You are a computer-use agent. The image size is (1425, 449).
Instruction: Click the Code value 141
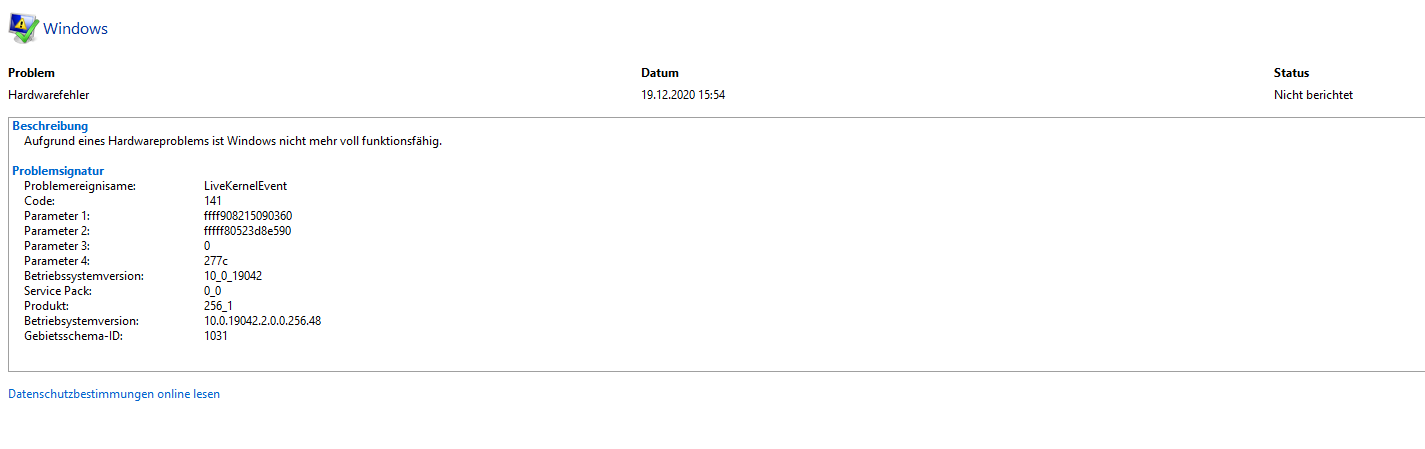pyautogui.click(x=213, y=201)
